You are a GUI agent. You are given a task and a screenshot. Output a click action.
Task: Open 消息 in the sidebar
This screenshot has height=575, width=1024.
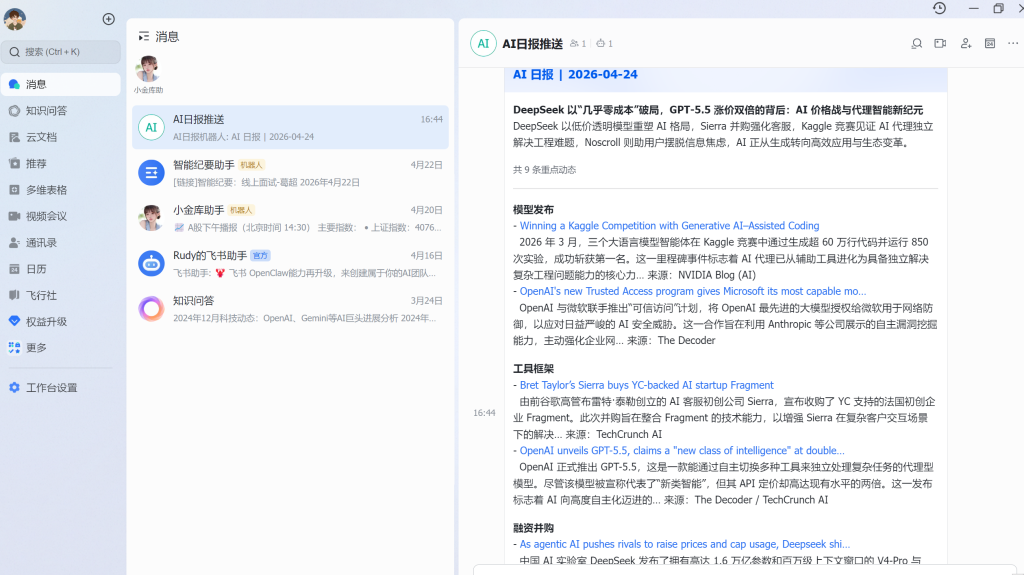[61, 84]
